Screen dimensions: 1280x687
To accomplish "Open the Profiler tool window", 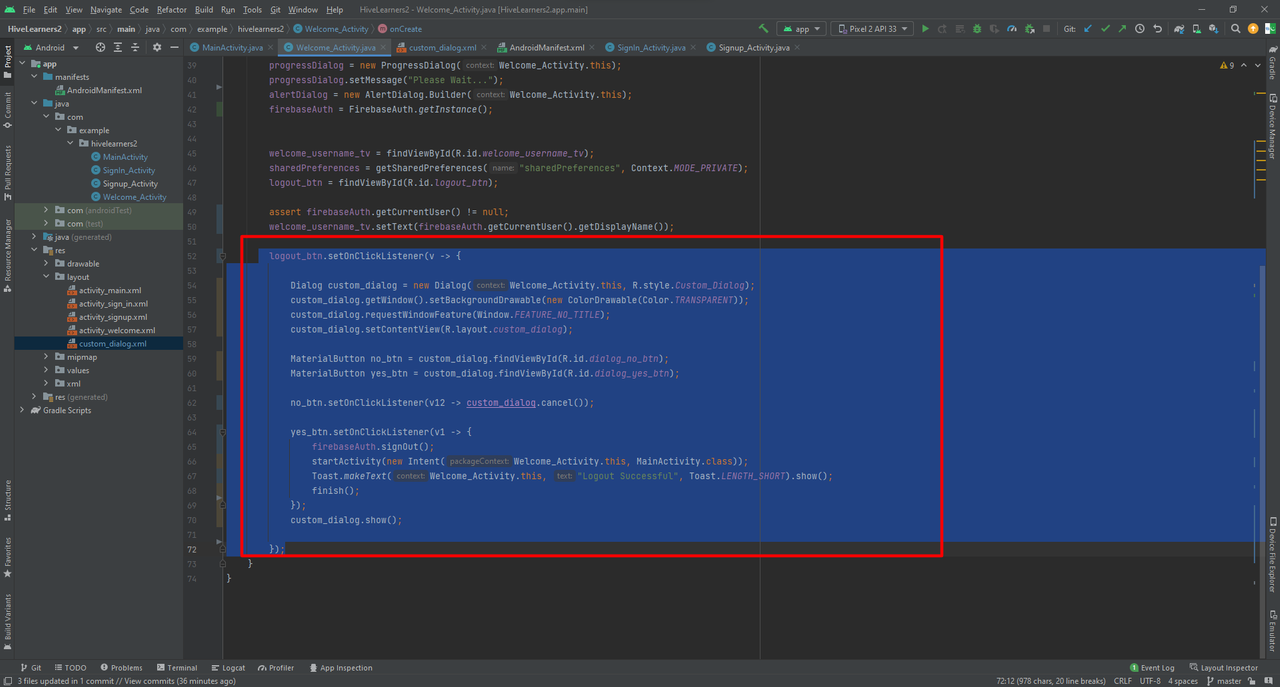I will (x=276, y=668).
